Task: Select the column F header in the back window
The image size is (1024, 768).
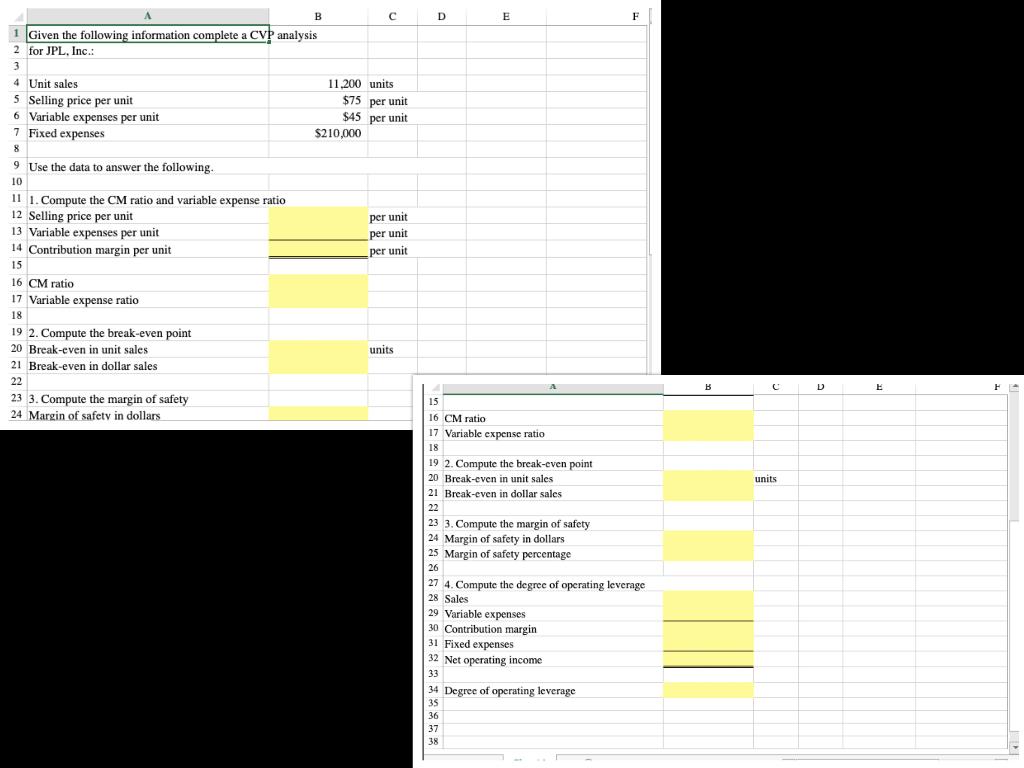Action: (634, 16)
